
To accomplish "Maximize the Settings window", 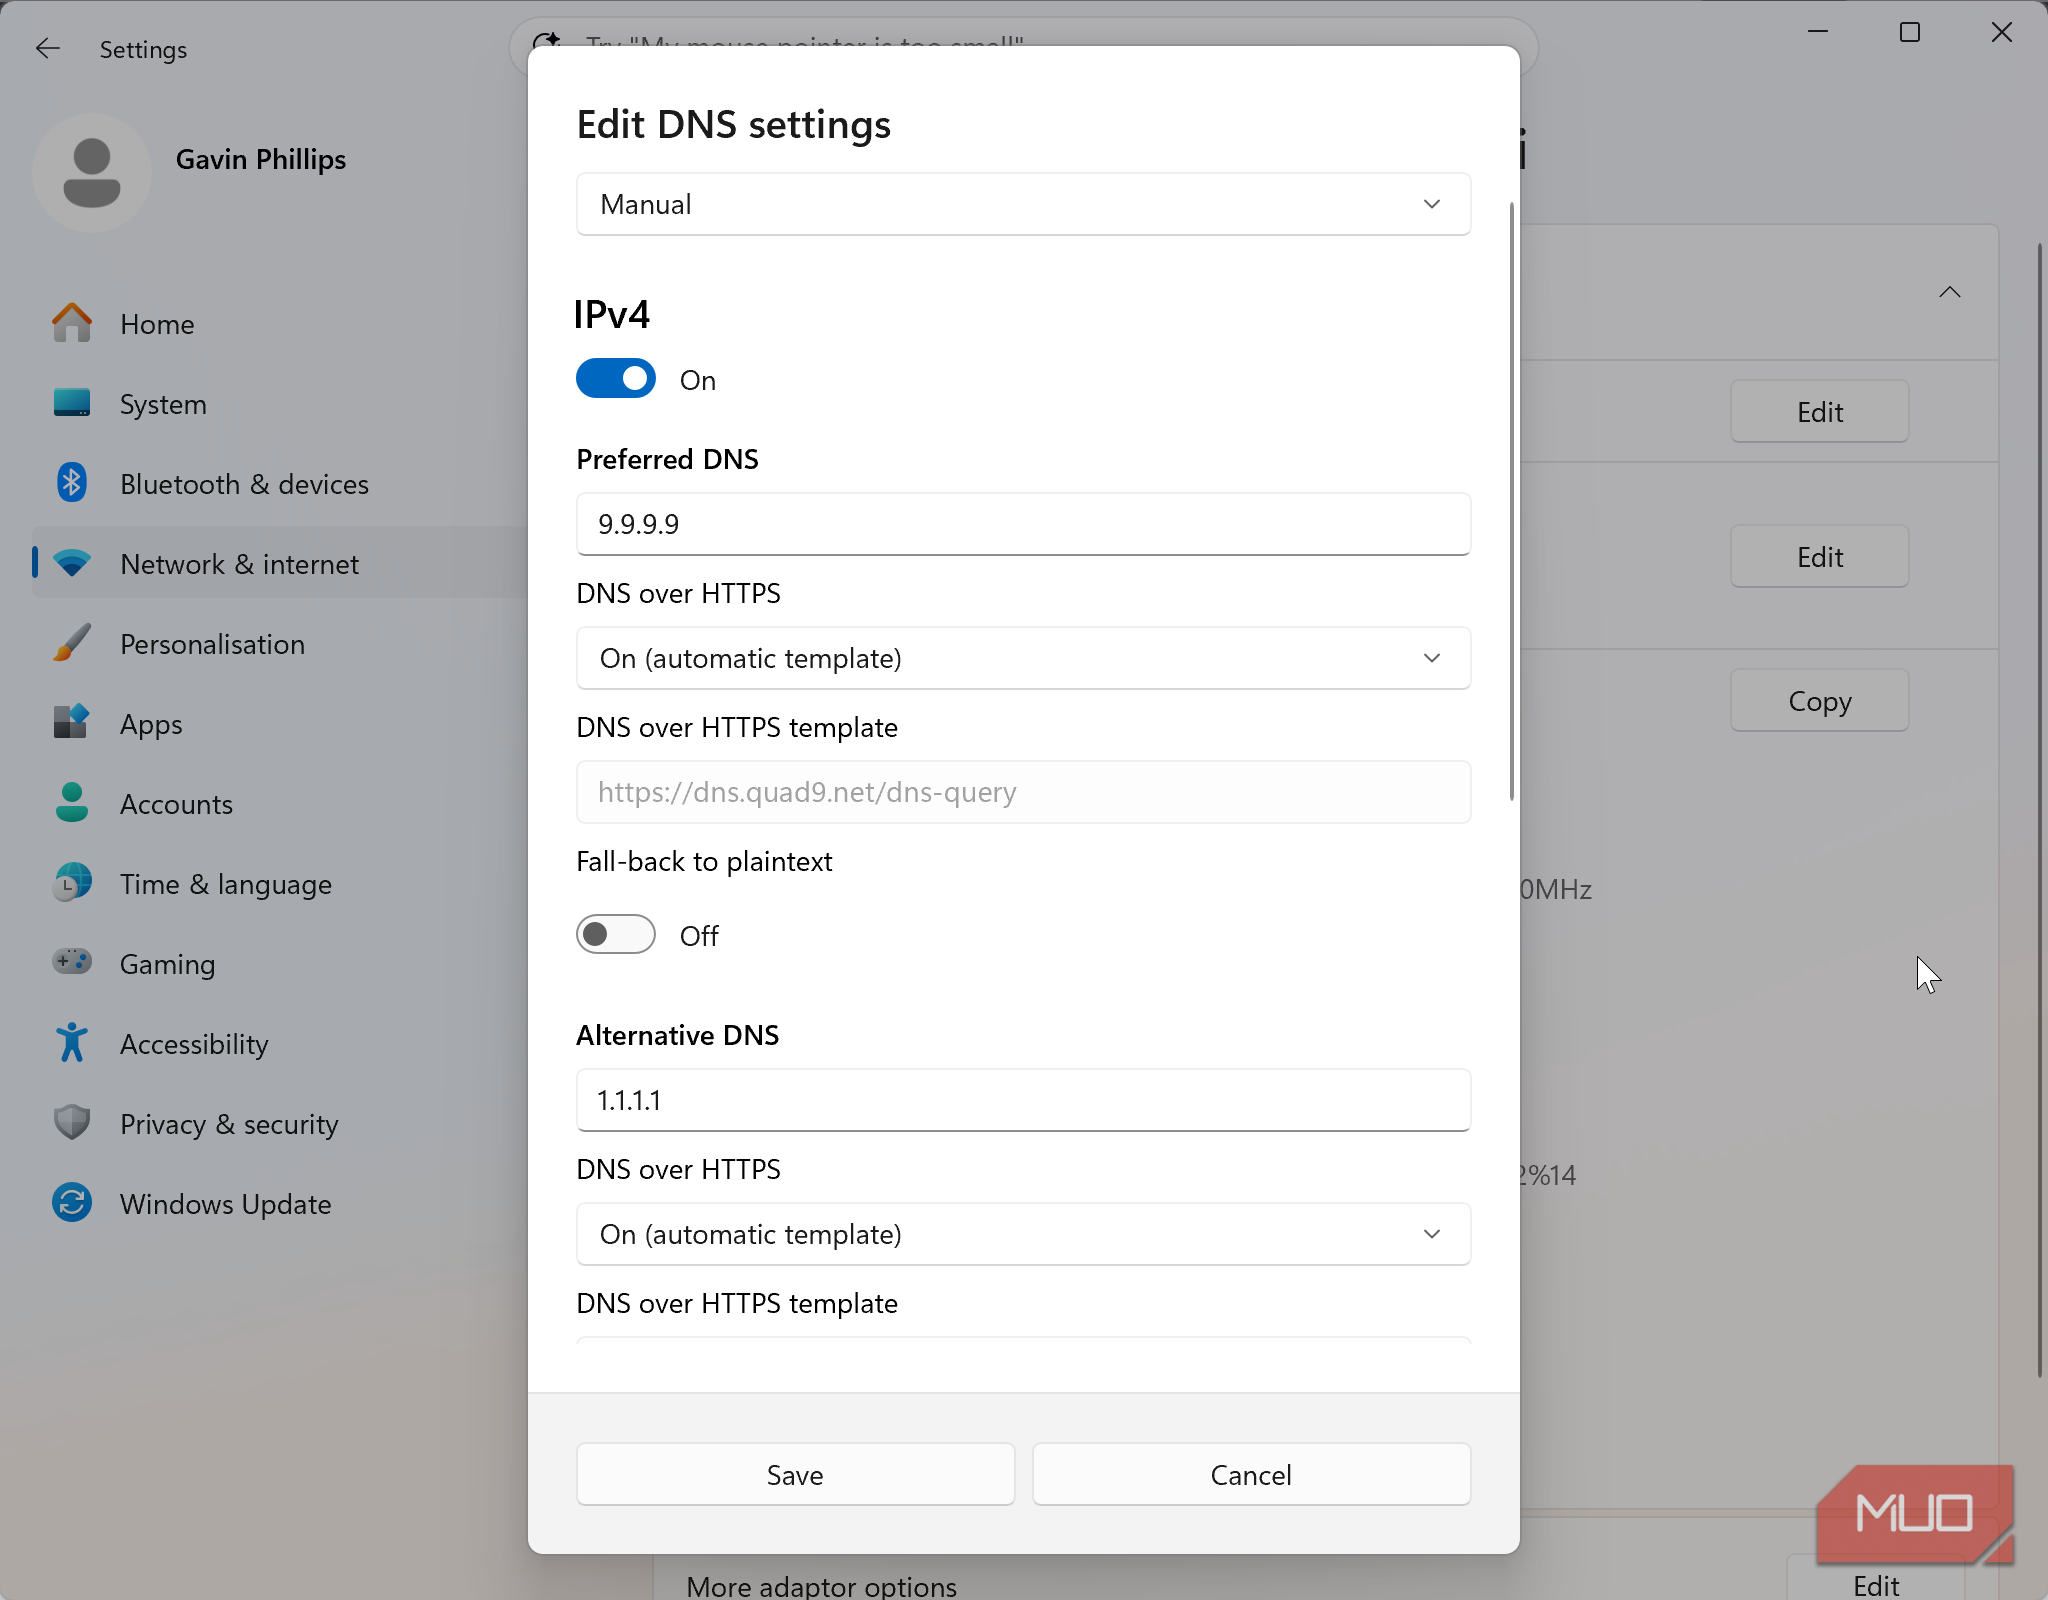I will click(1910, 32).
